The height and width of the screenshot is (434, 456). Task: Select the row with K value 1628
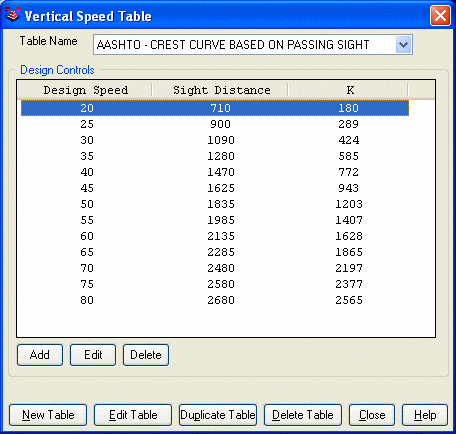[215, 236]
